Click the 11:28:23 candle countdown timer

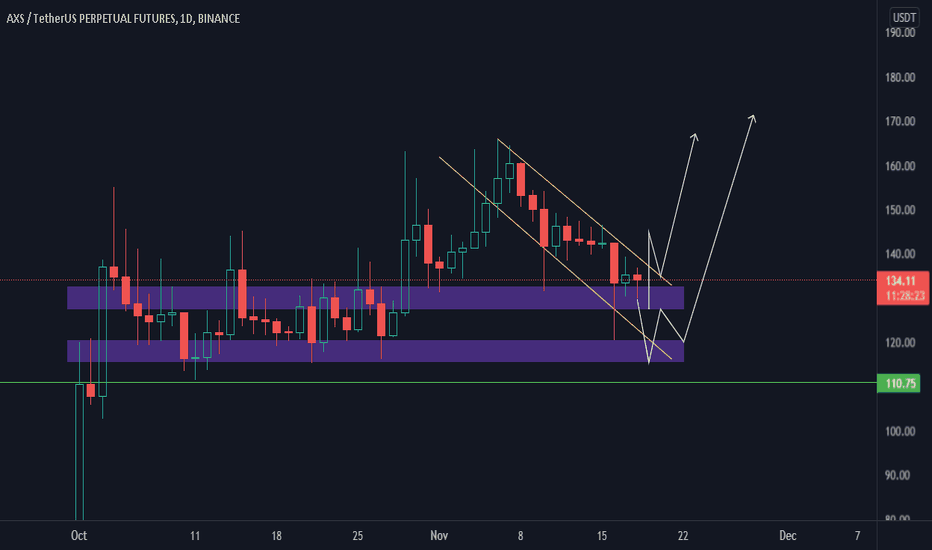[905, 296]
